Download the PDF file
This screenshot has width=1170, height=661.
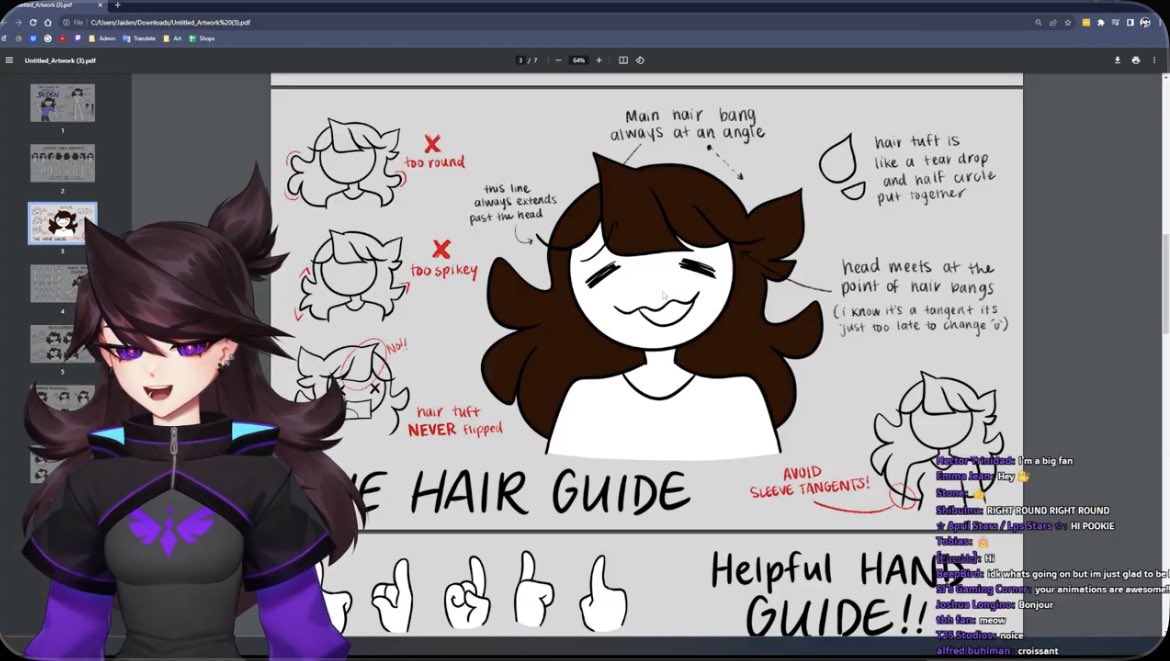(x=1118, y=60)
